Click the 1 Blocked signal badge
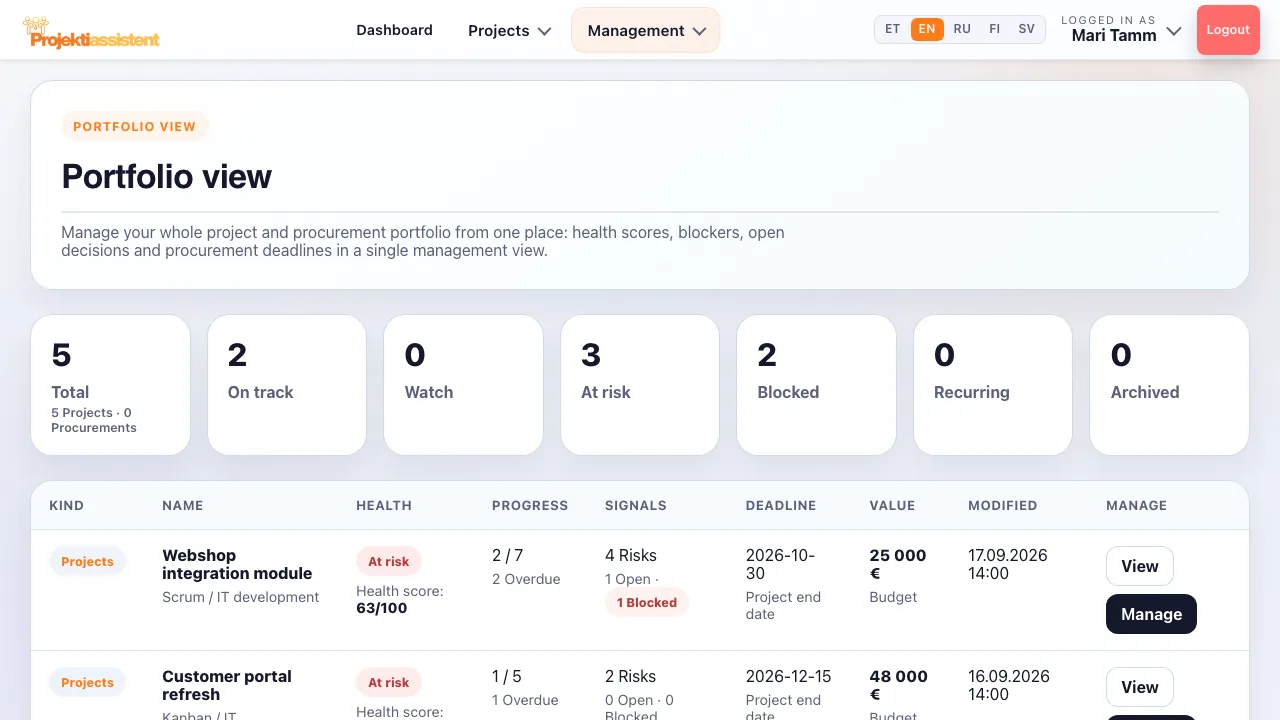The height and width of the screenshot is (720, 1280). point(647,602)
